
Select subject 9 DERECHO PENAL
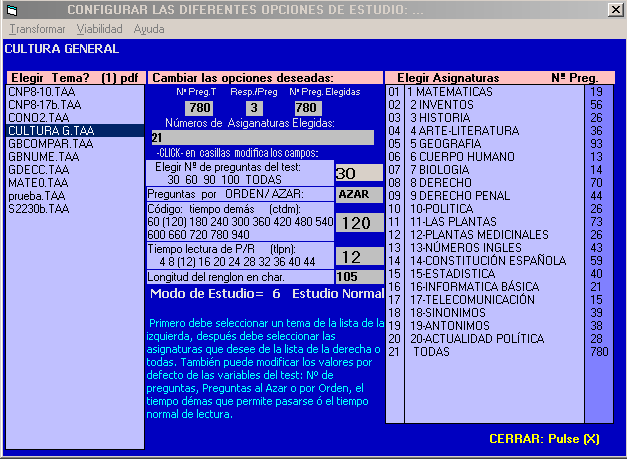(494, 196)
